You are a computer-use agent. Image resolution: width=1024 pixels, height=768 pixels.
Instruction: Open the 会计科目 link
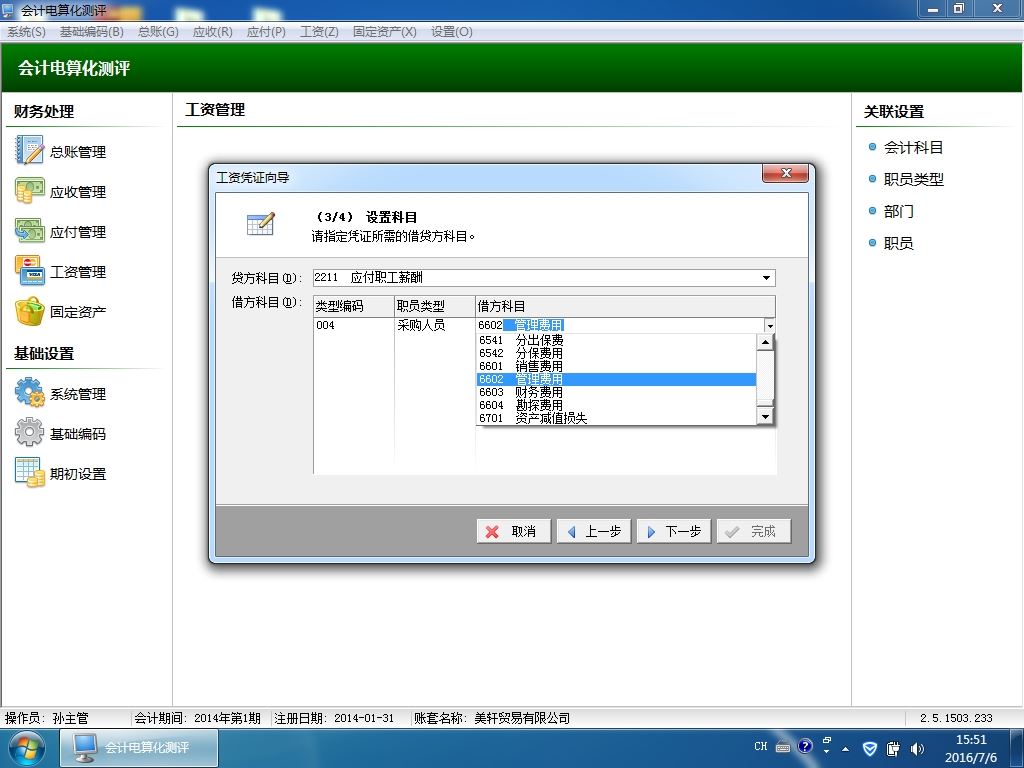point(913,148)
